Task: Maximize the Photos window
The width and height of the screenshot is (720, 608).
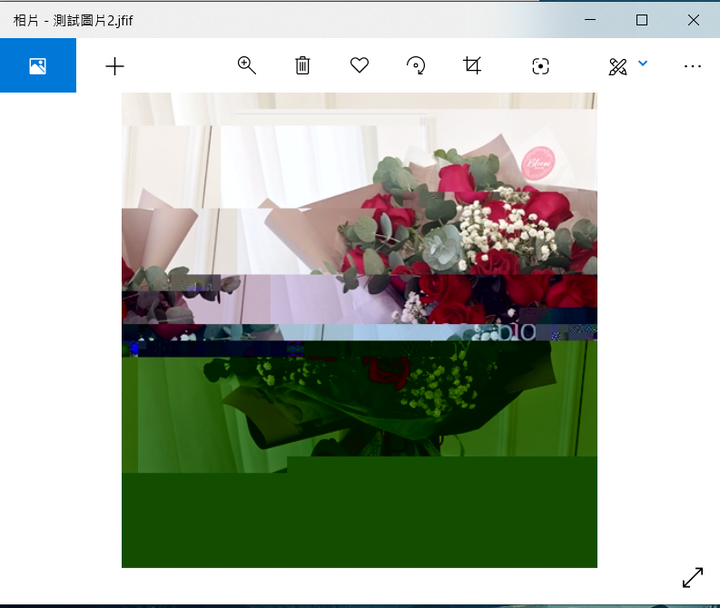Action: pyautogui.click(x=641, y=20)
